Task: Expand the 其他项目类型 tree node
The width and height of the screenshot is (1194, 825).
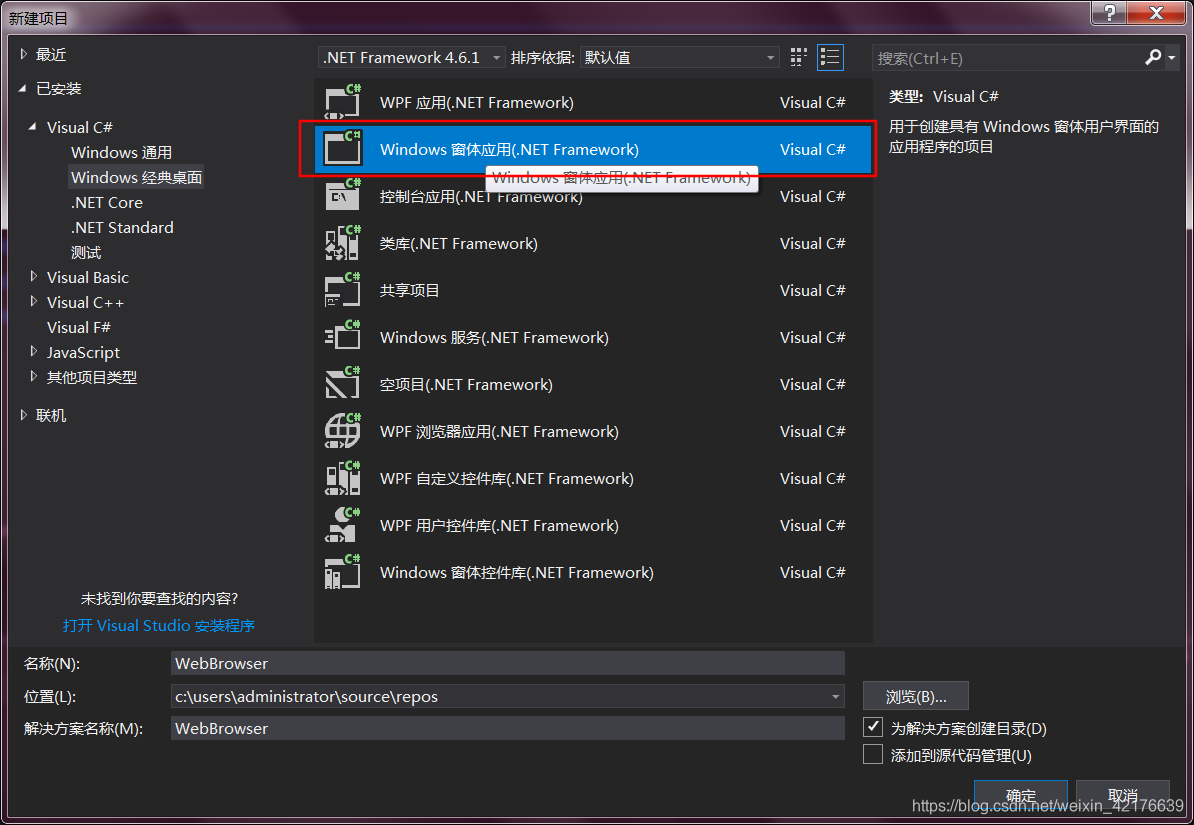Action: coord(34,376)
